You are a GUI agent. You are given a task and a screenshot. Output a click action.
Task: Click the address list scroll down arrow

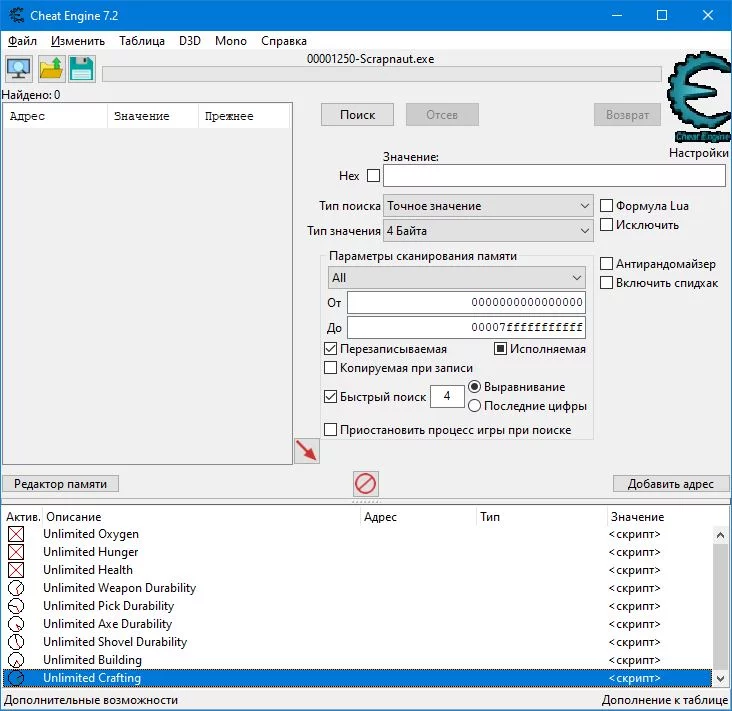720,678
